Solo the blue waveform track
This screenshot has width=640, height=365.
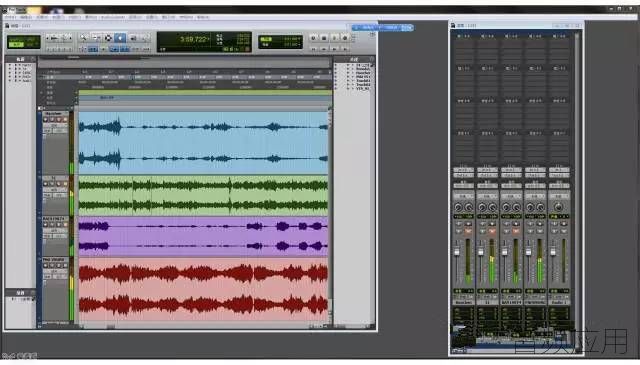(58, 120)
